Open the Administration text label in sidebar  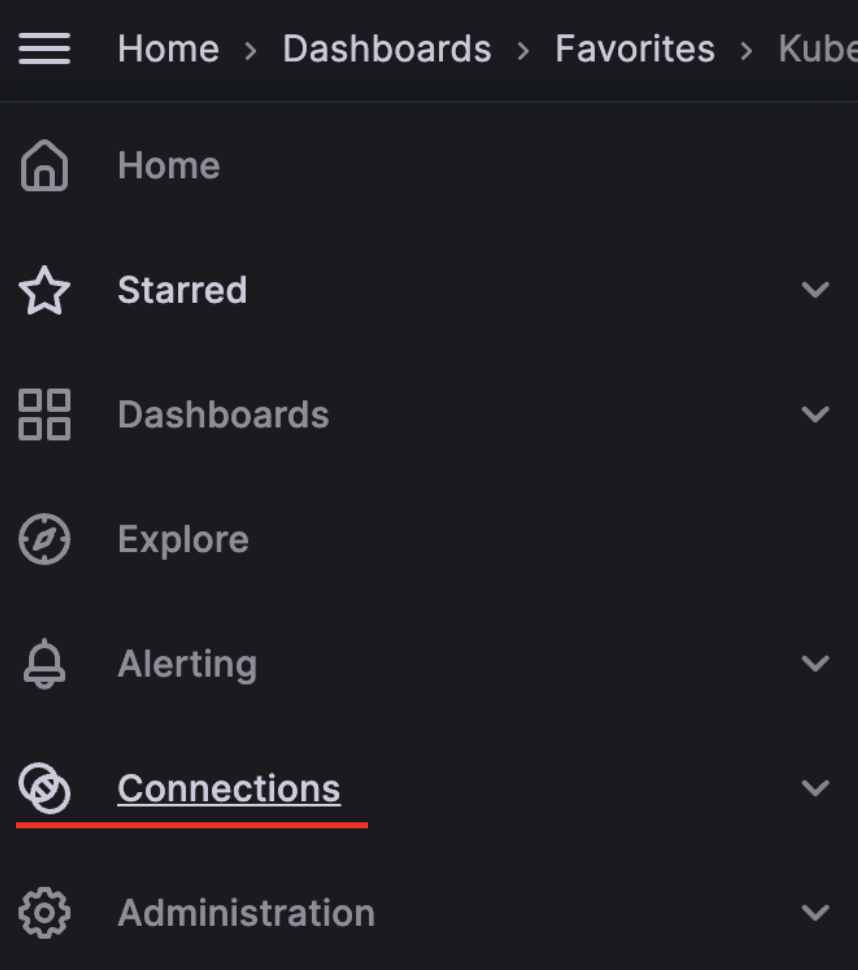246,913
